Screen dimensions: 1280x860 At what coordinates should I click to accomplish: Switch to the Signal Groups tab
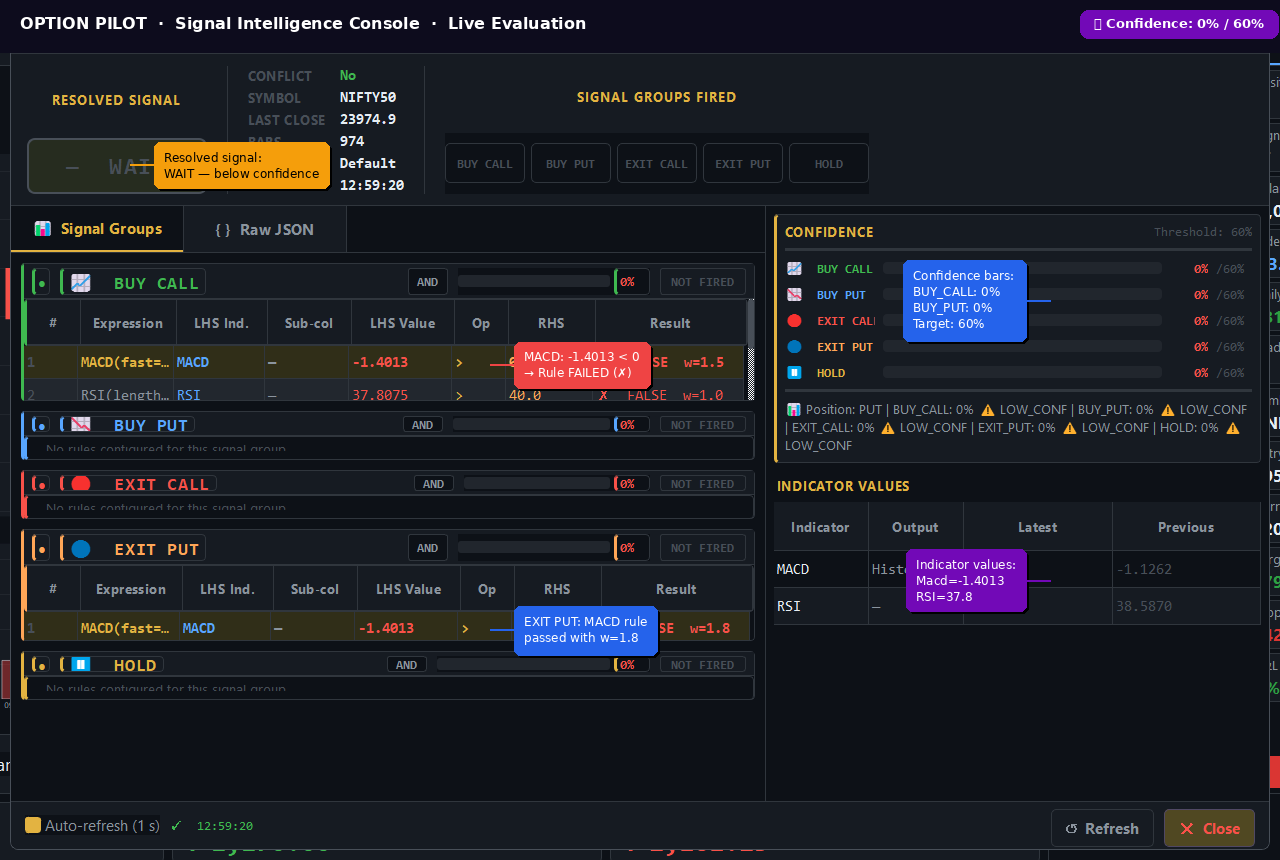coord(97,229)
